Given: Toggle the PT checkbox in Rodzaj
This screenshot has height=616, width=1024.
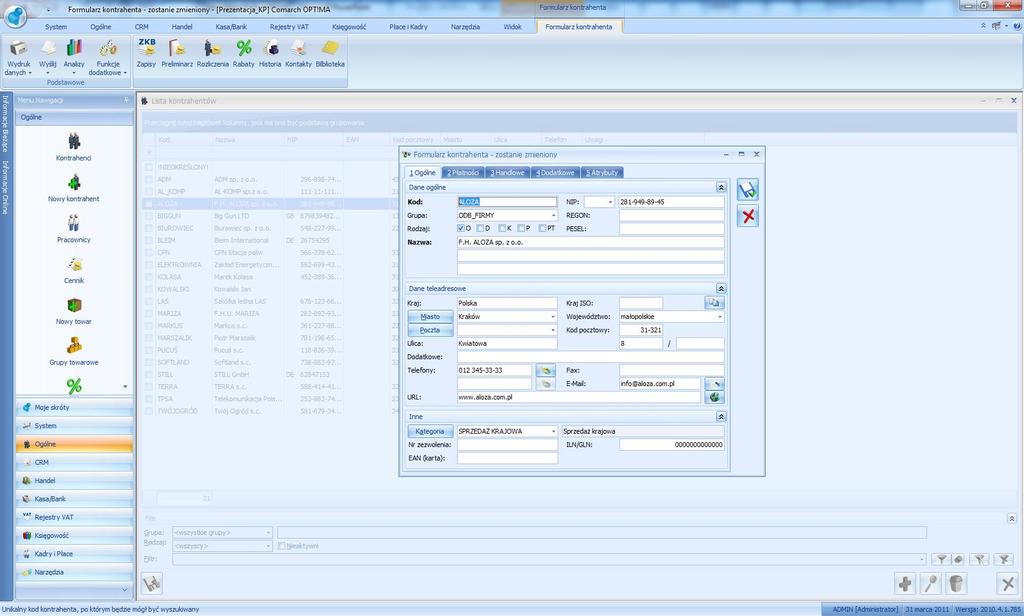Looking at the screenshot, I should click(542, 229).
